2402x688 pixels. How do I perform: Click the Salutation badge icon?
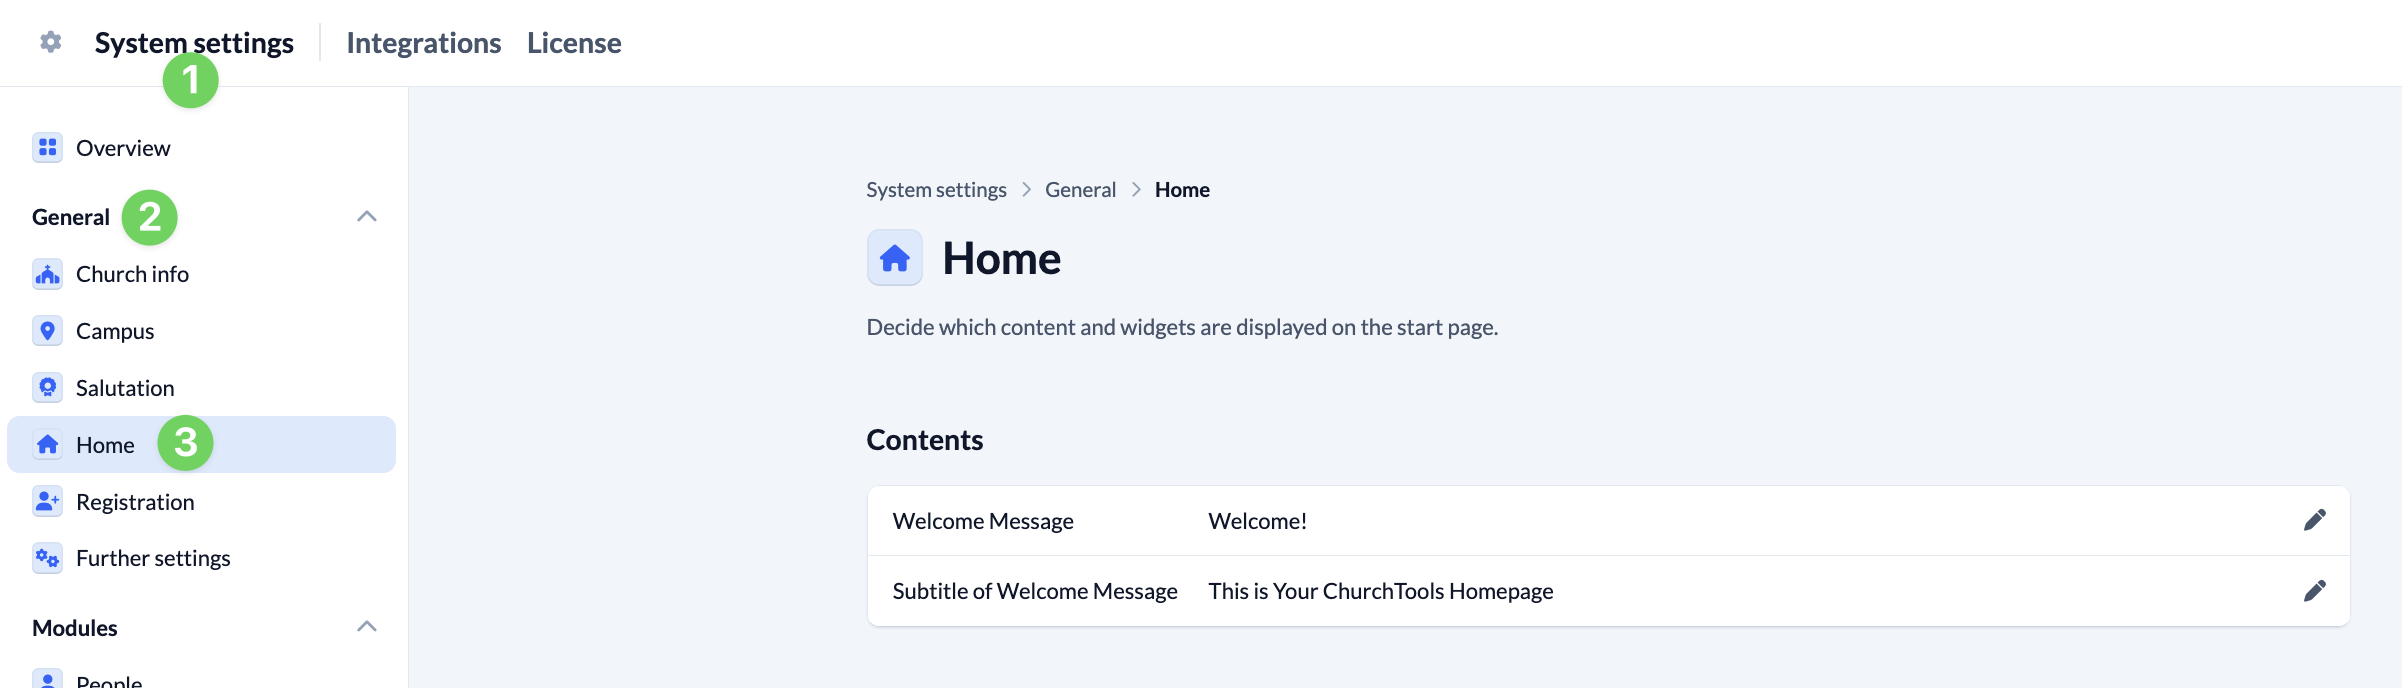point(47,388)
